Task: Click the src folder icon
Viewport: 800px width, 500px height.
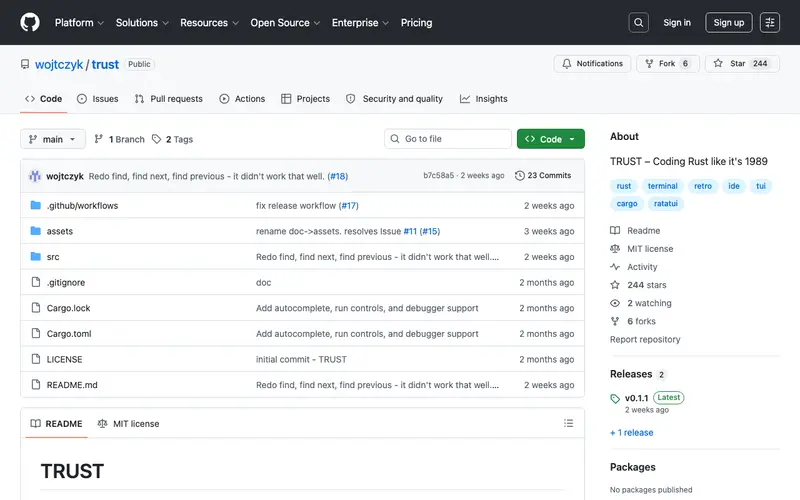Action: (x=35, y=256)
